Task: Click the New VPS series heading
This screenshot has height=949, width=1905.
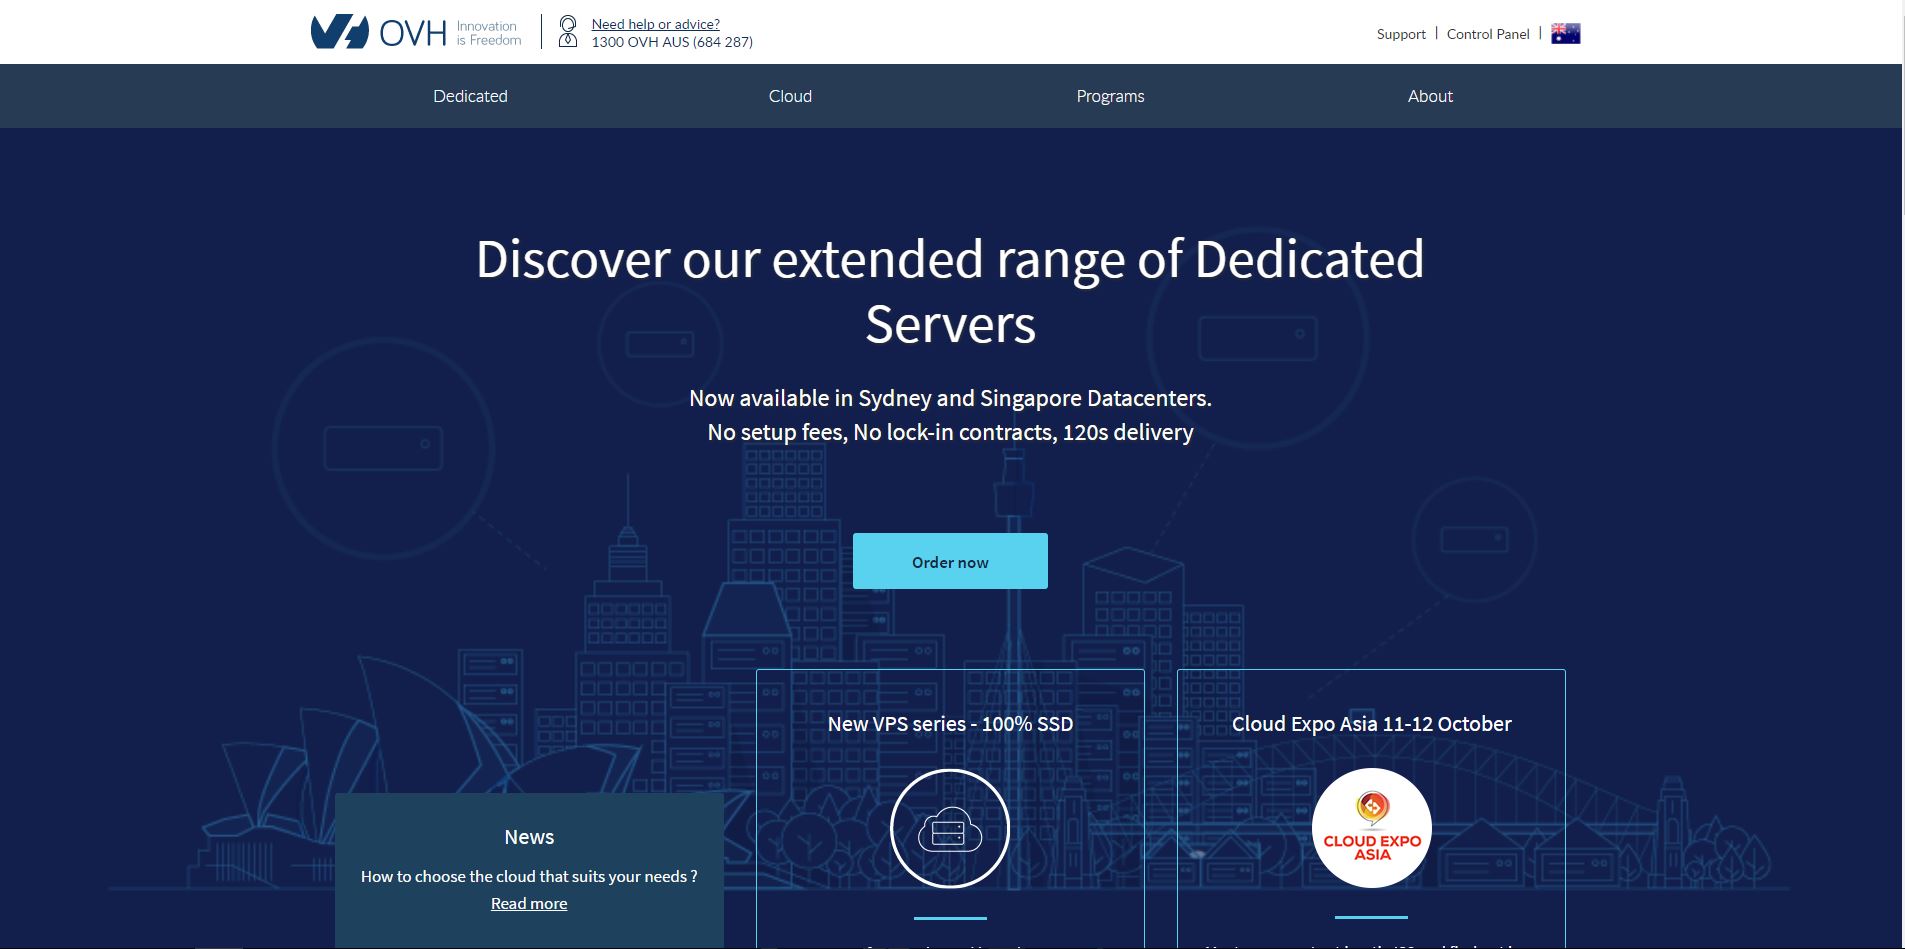Action: [x=950, y=724]
